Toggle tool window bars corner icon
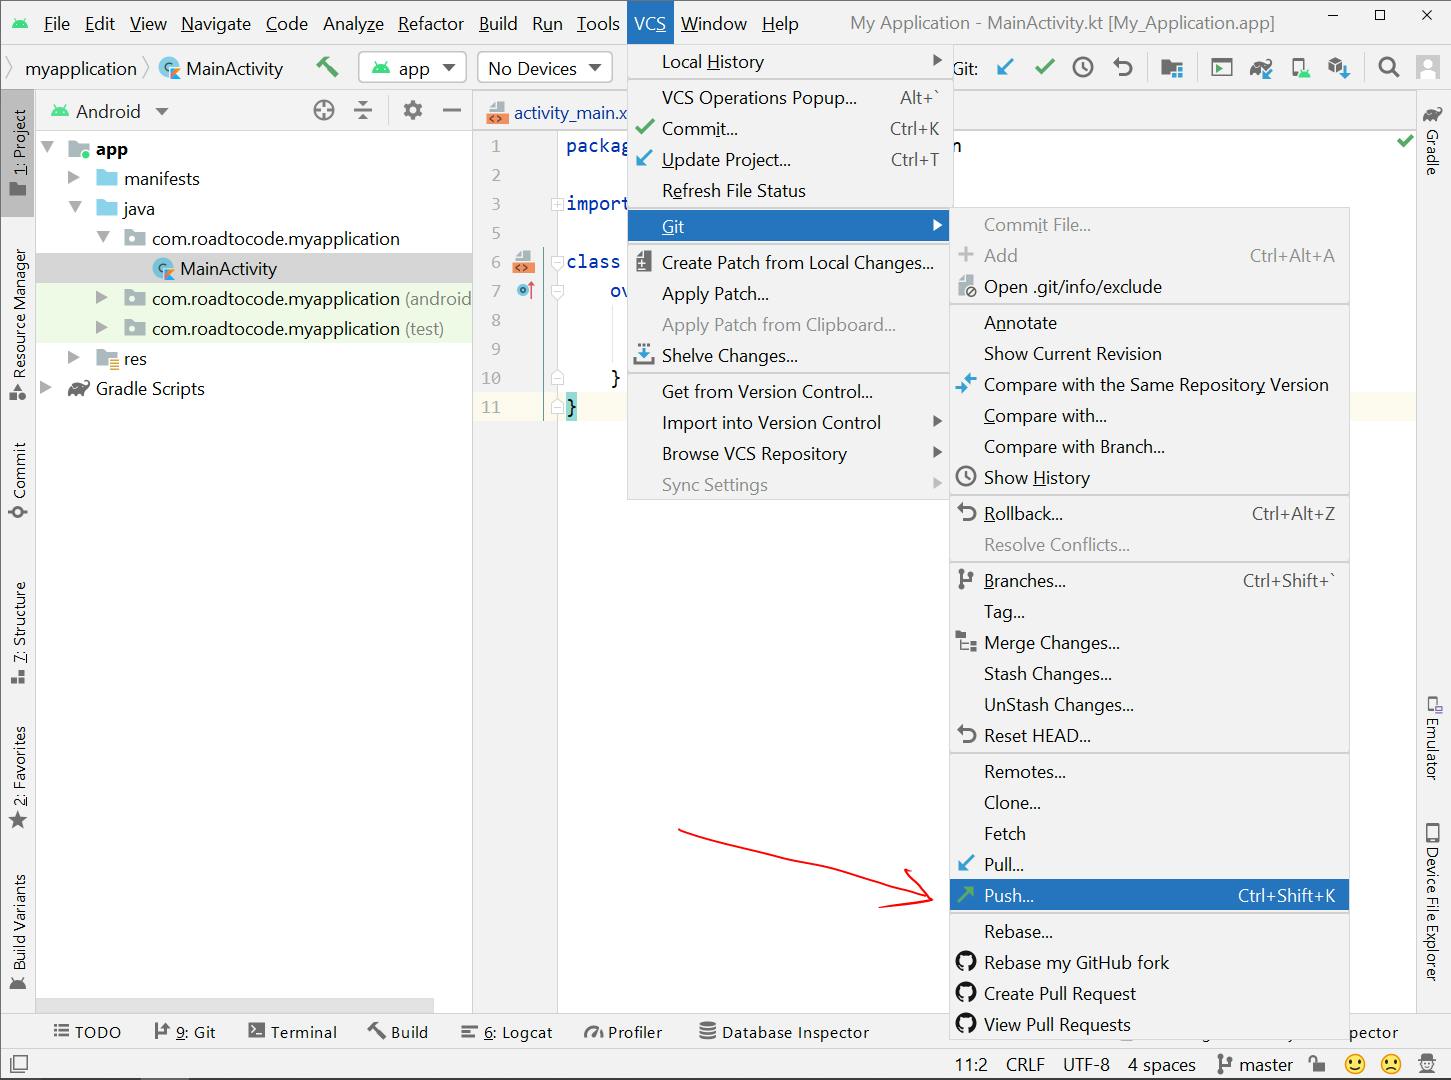The width and height of the screenshot is (1451, 1080). click(x=18, y=1064)
